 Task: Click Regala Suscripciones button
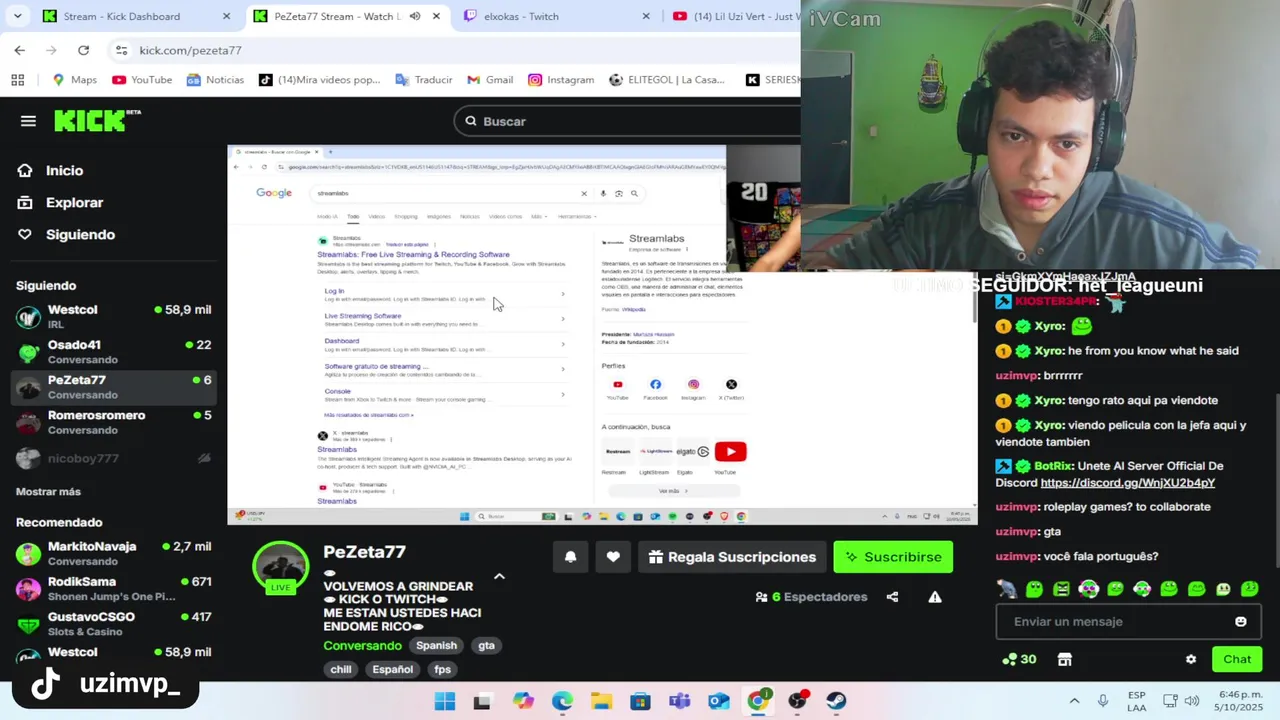[732, 557]
